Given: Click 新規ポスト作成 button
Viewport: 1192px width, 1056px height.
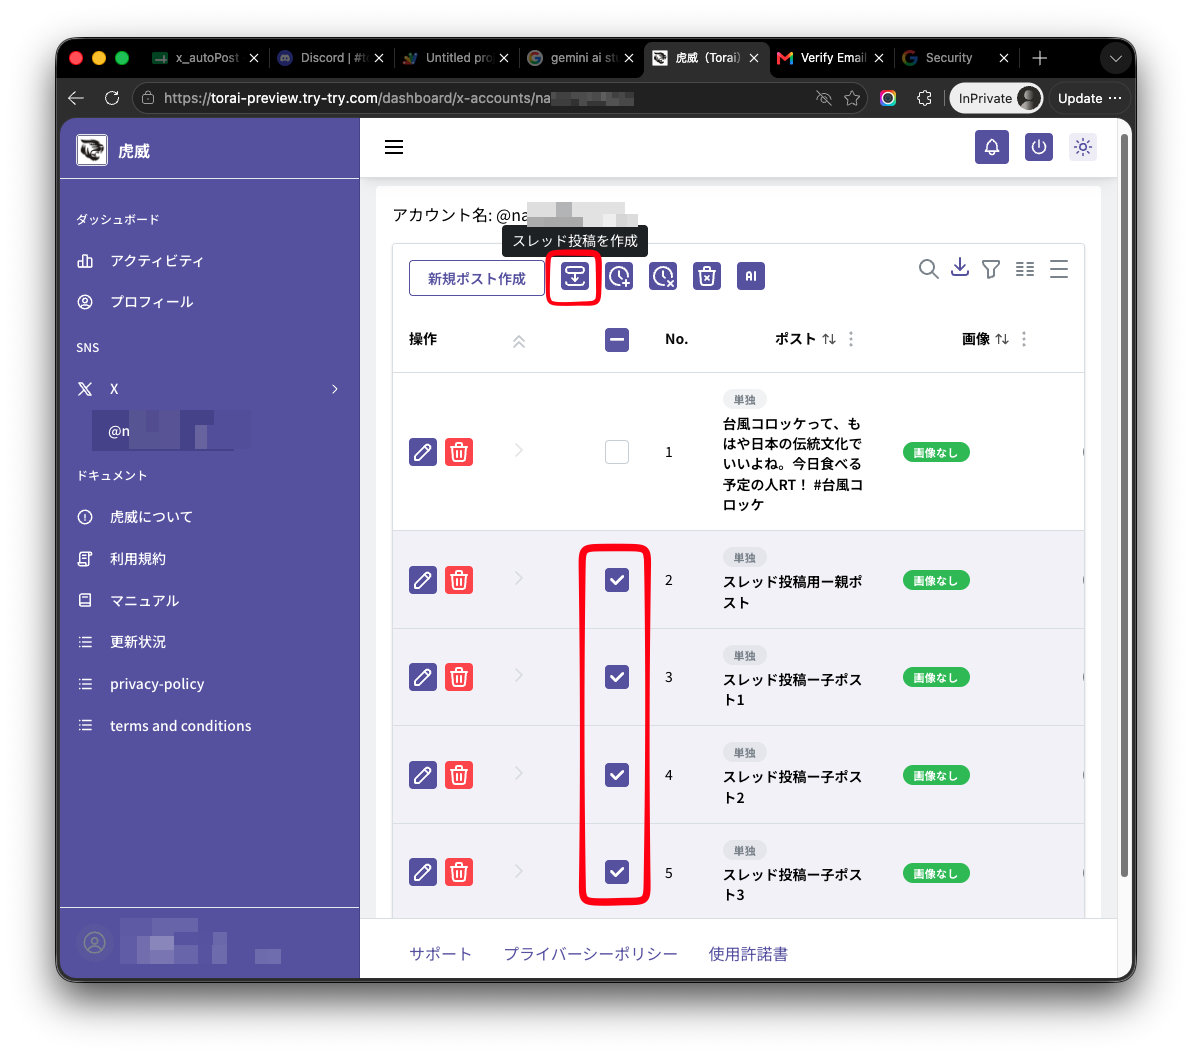Looking at the screenshot, I should click(477, 278).
